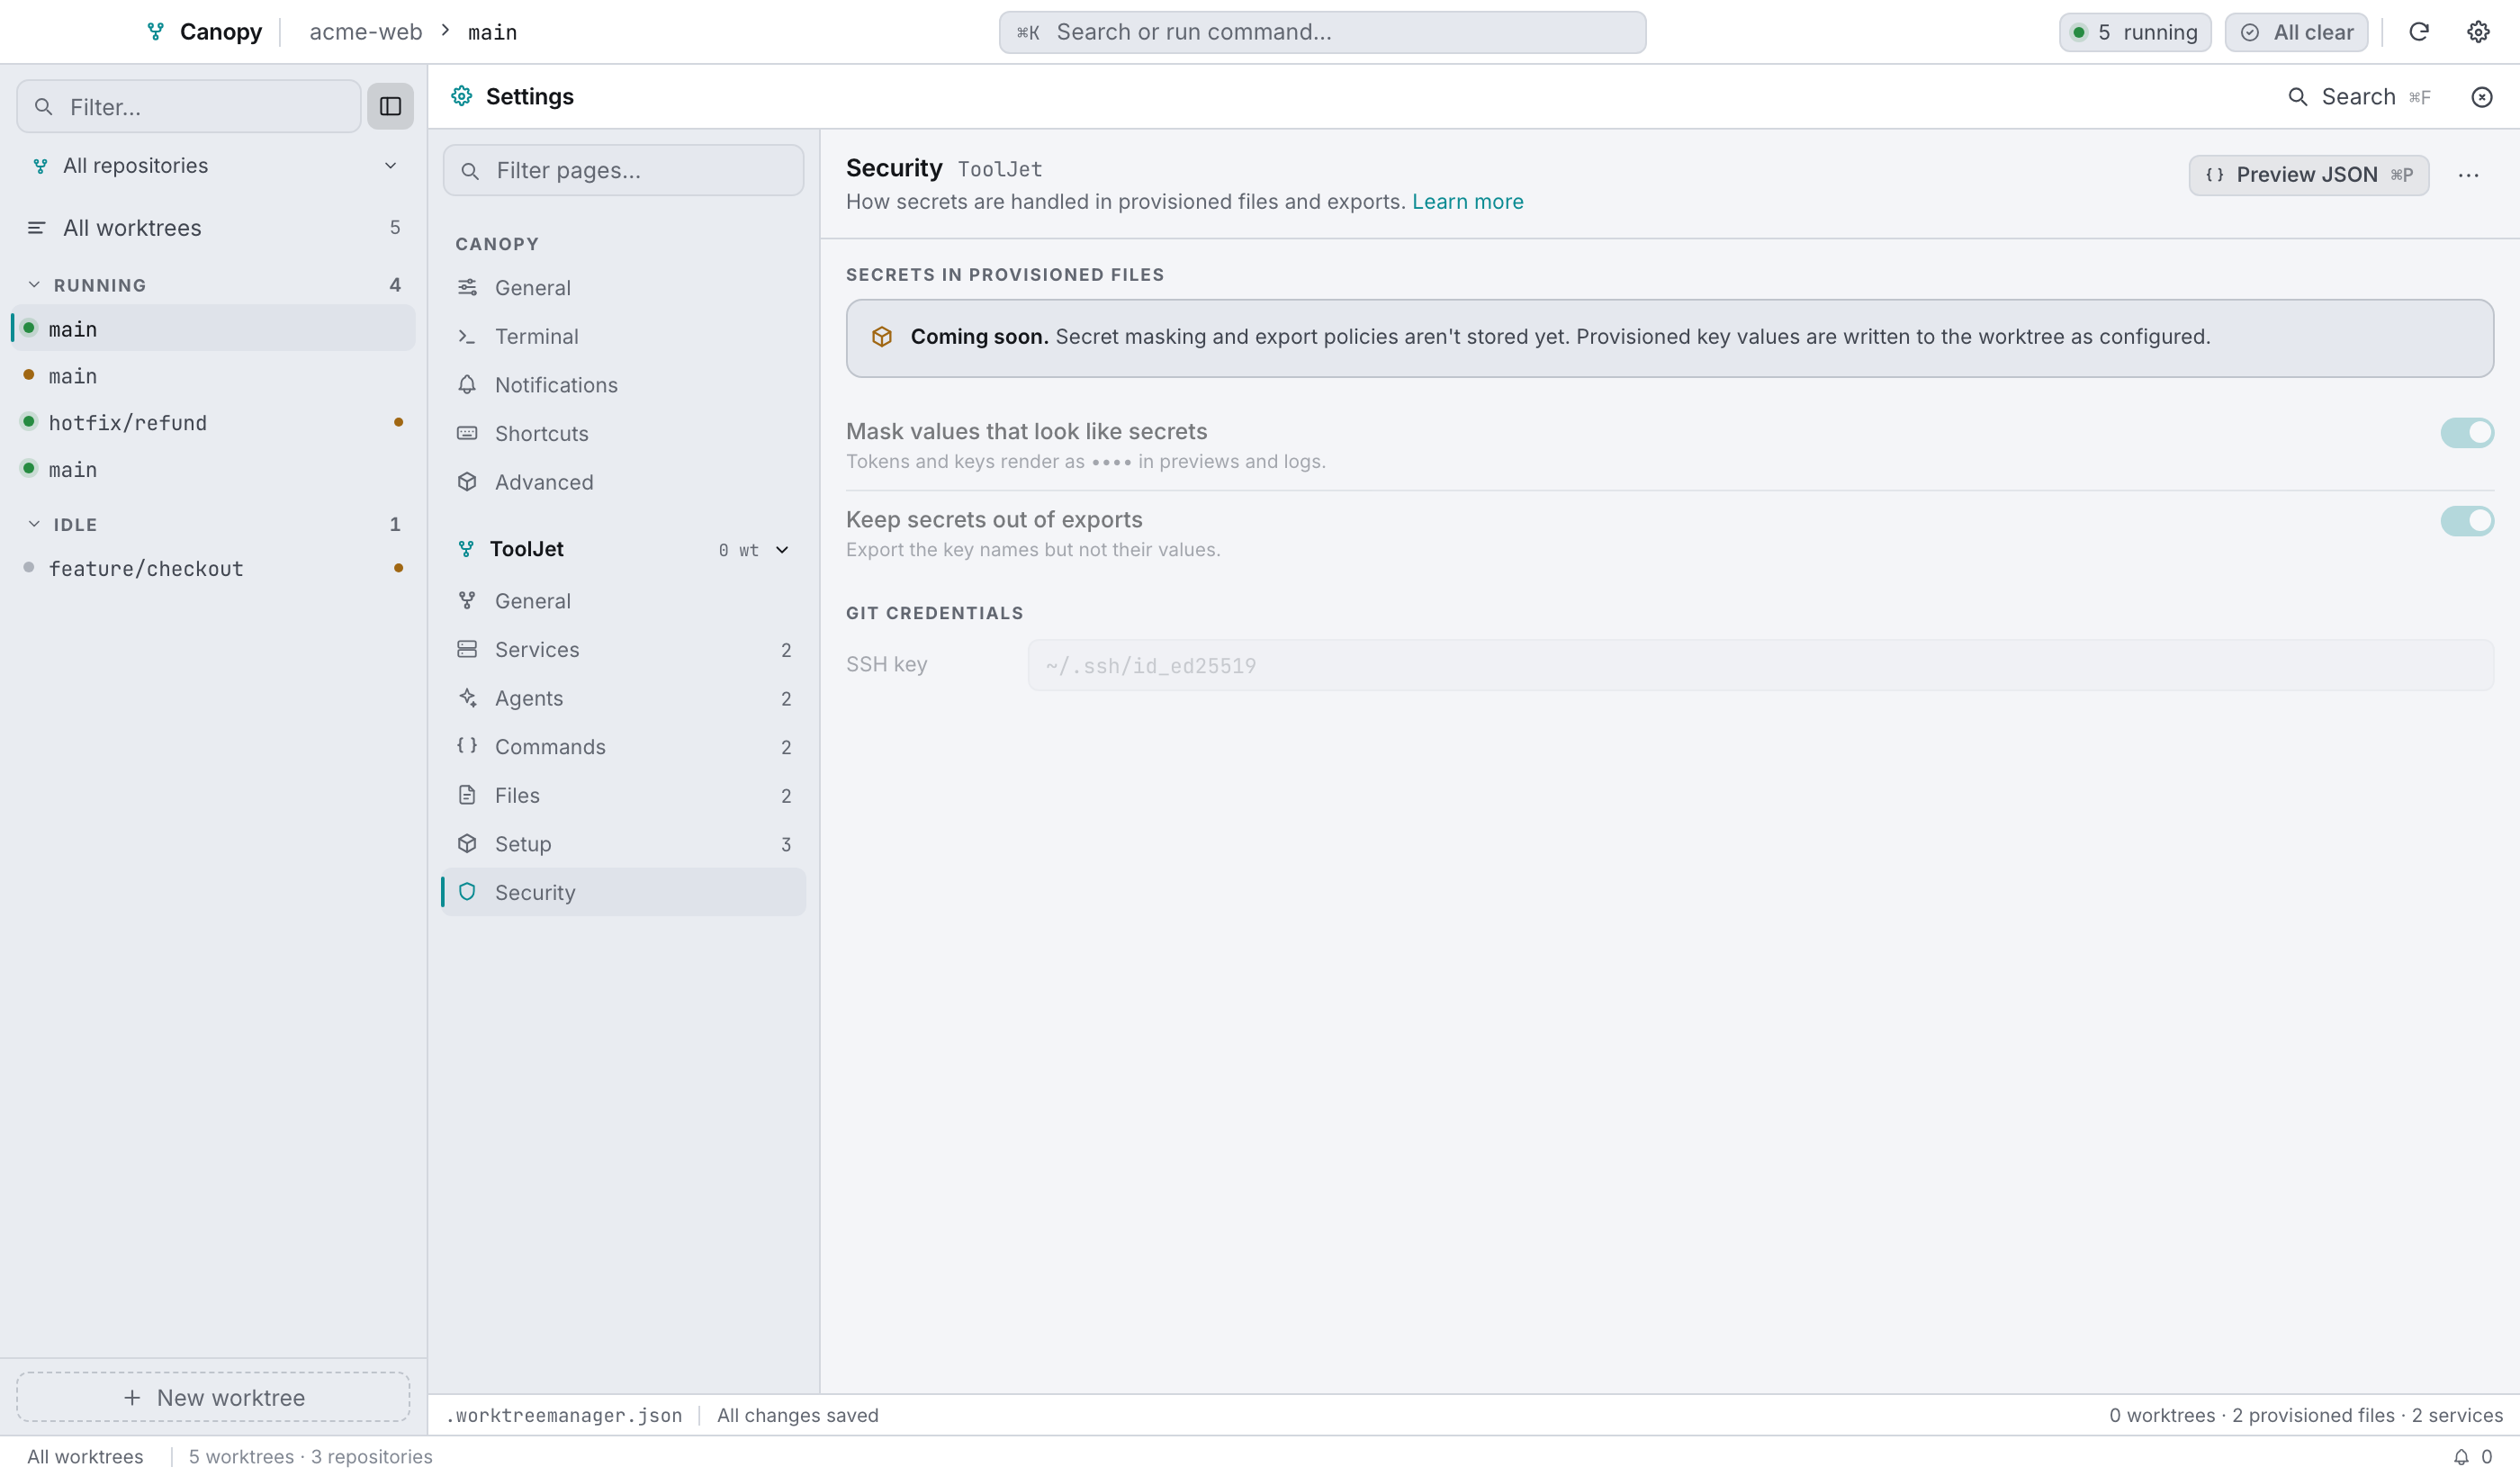Viewport: 2520px width, 1476px height.
Task: Click .worktreemanager.json in footer
Action: (x=564, y=1415)
